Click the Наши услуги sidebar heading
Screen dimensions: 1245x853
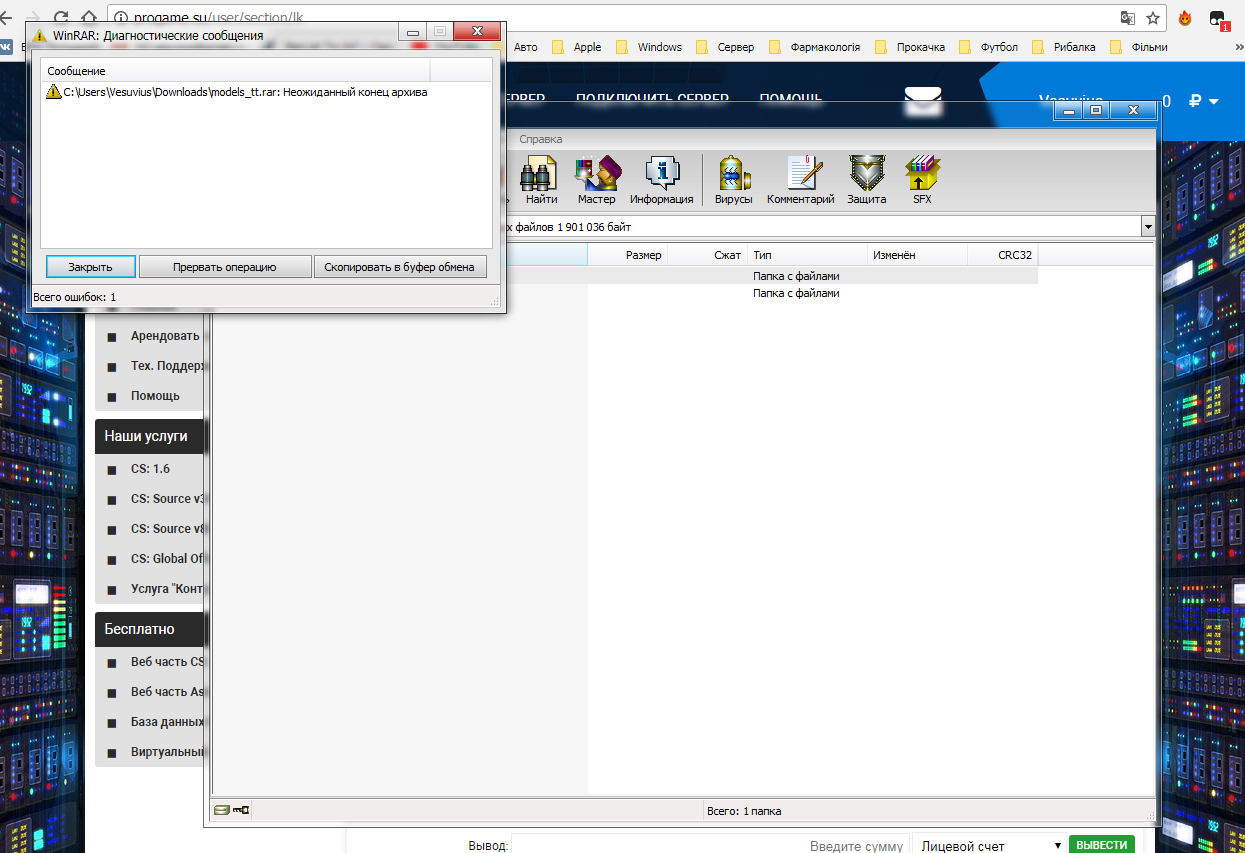click(149, 436)
